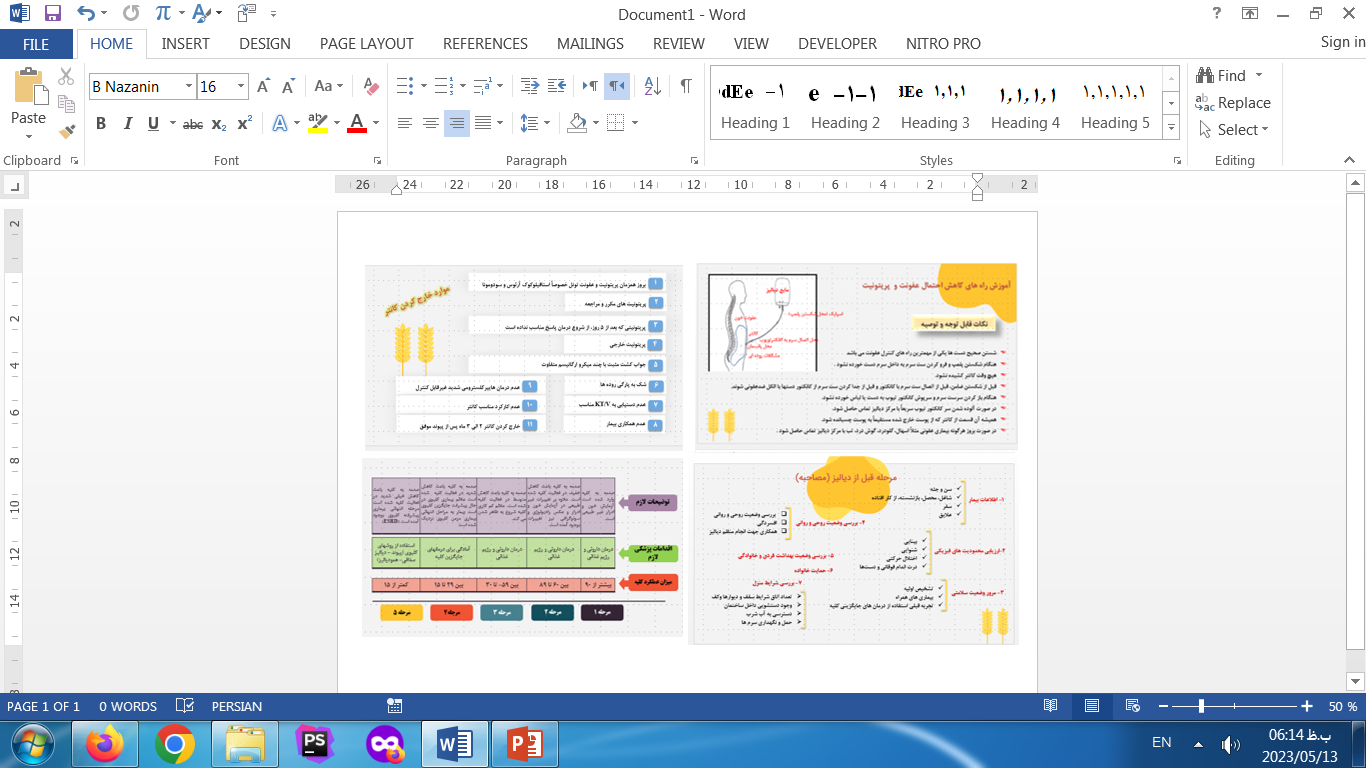1366x768 pixels.
Task: Click the Subscript icon
Action: point(219,124)
